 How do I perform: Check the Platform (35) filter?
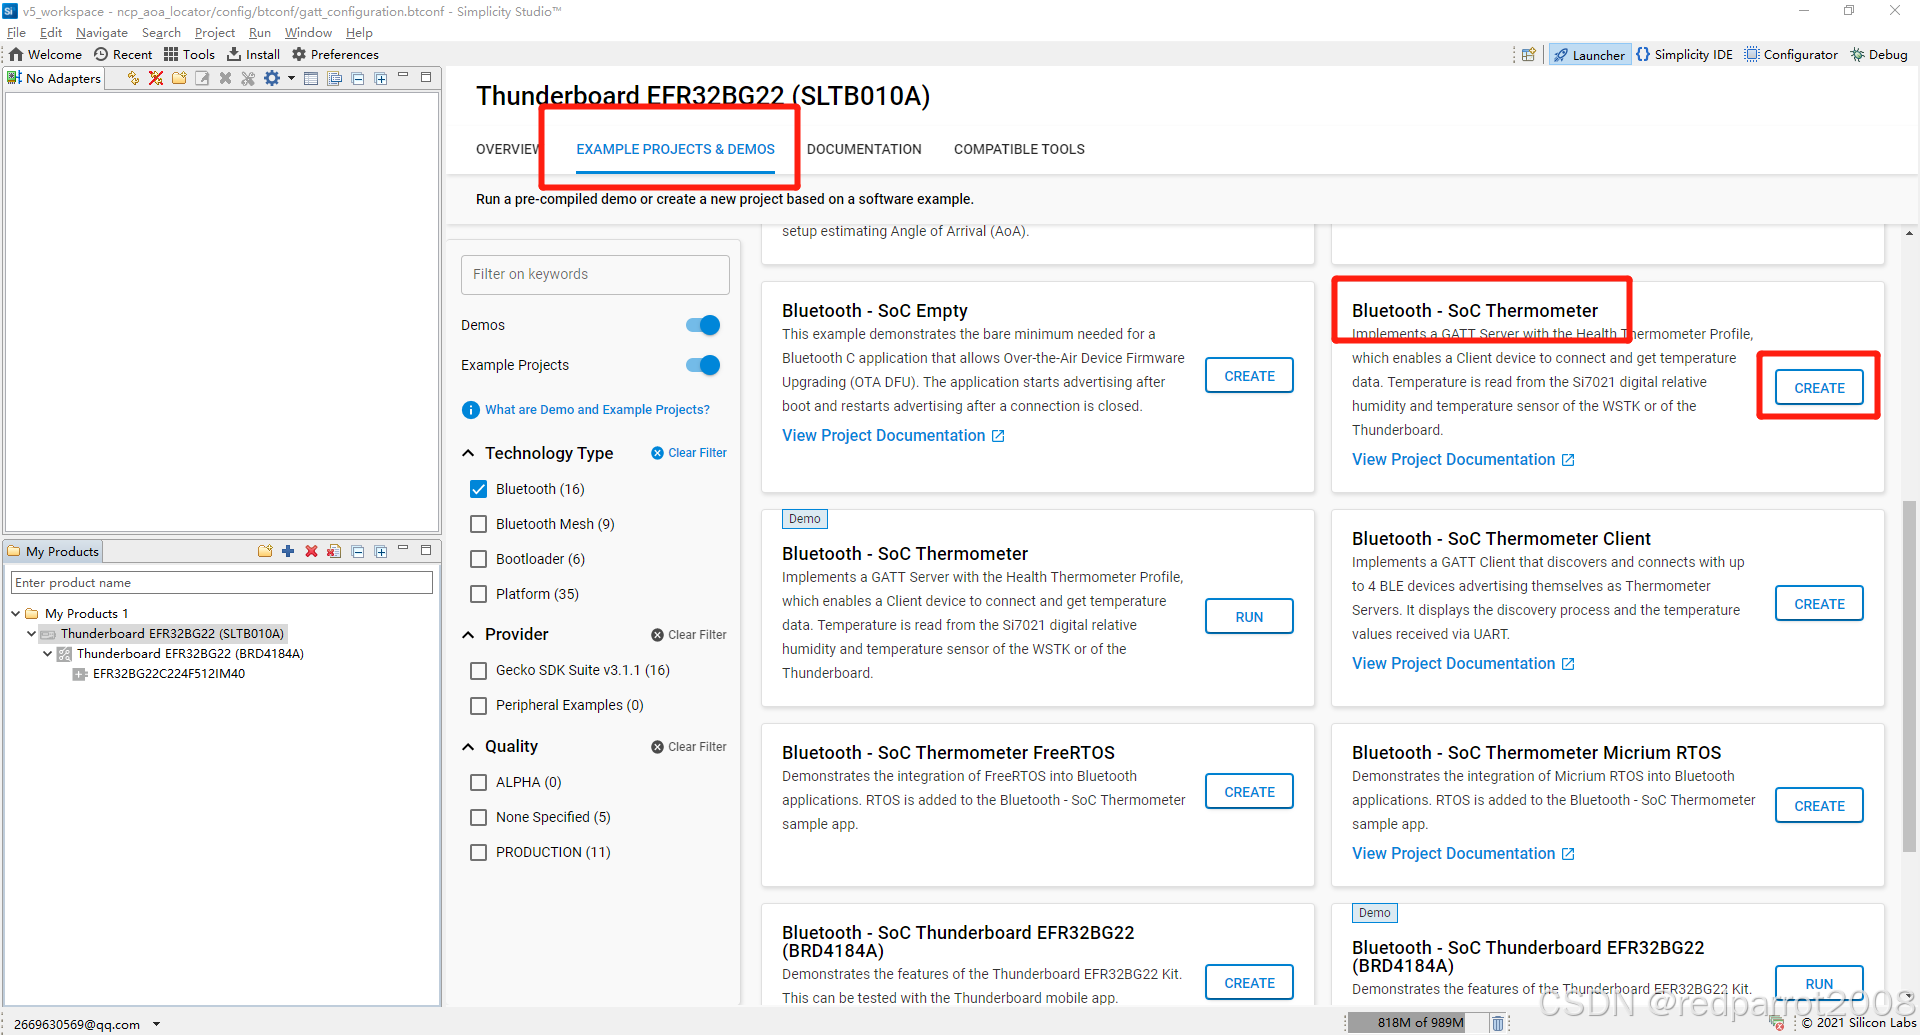[x=479, y=594]
